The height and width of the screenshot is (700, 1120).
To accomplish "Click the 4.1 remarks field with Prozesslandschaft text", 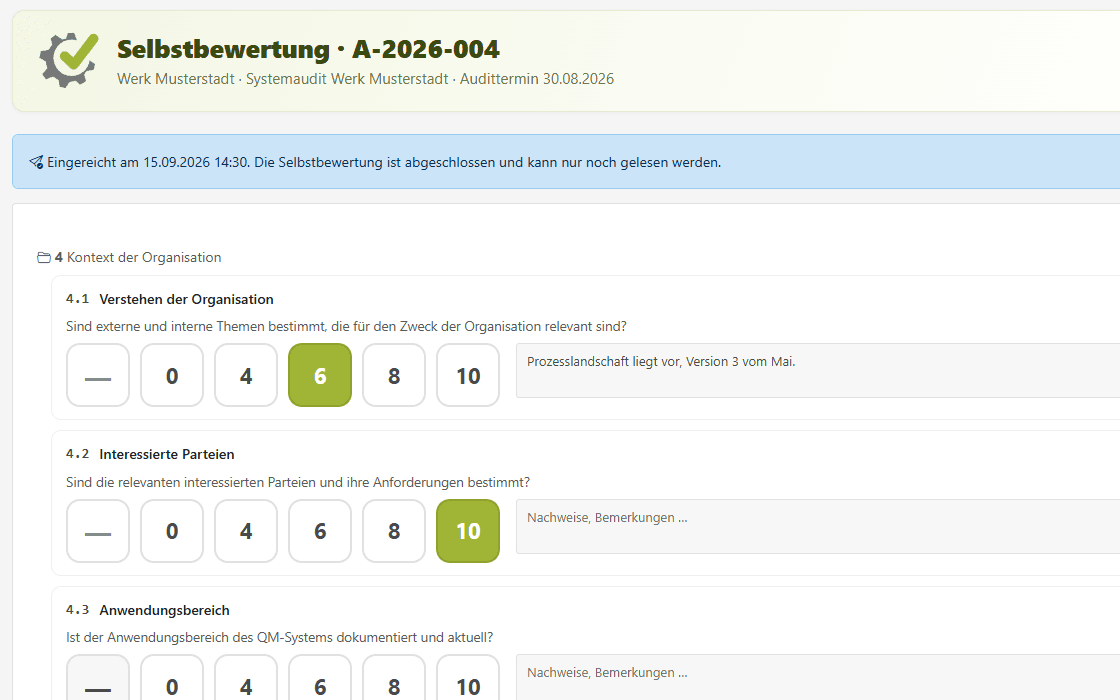I will pos(818,370).
